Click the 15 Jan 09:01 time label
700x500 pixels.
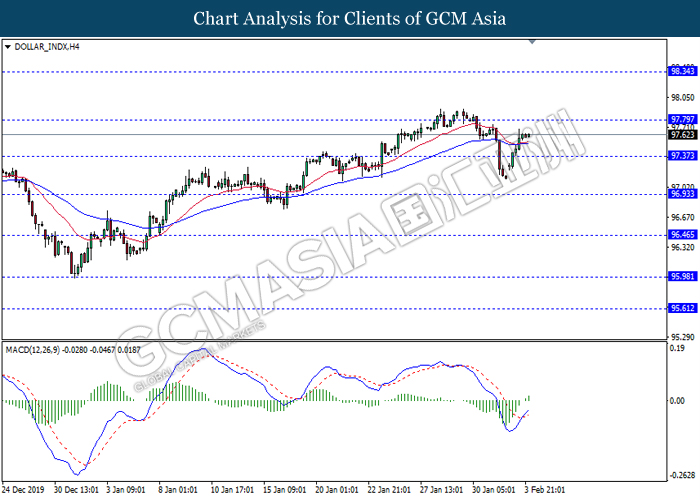pyautogui.click(x=284, y=490)
